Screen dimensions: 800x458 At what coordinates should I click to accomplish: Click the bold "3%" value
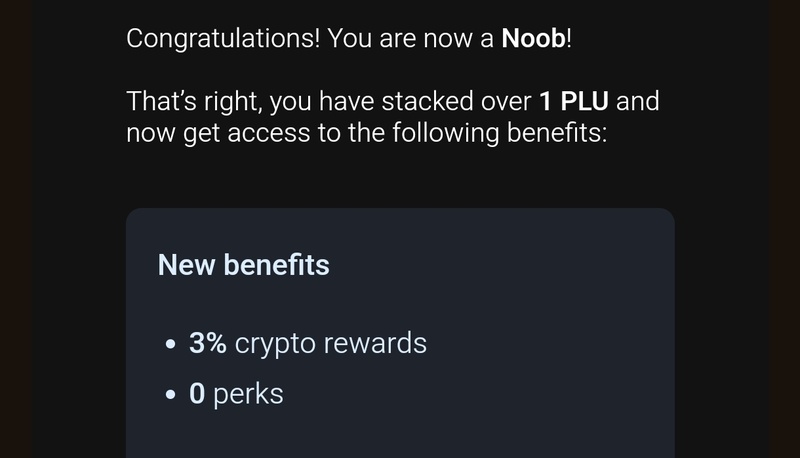pyautogui.click(x=208, y=343)
